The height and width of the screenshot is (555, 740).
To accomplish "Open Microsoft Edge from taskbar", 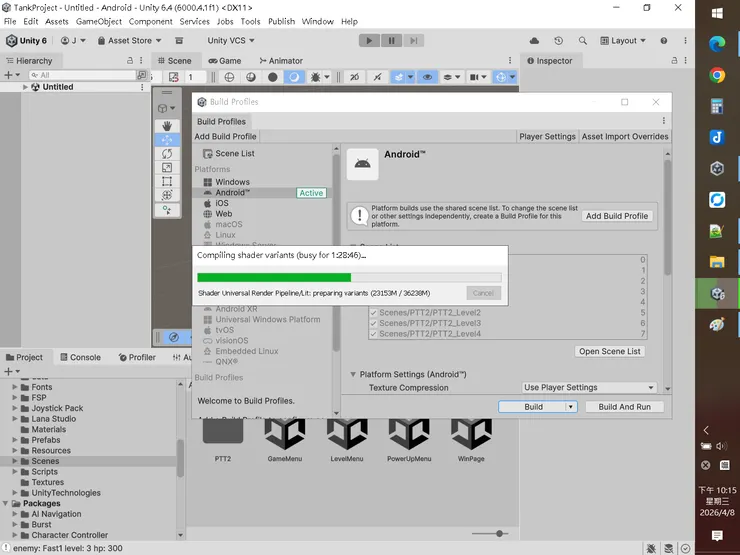I will click(x=717, y=44).
